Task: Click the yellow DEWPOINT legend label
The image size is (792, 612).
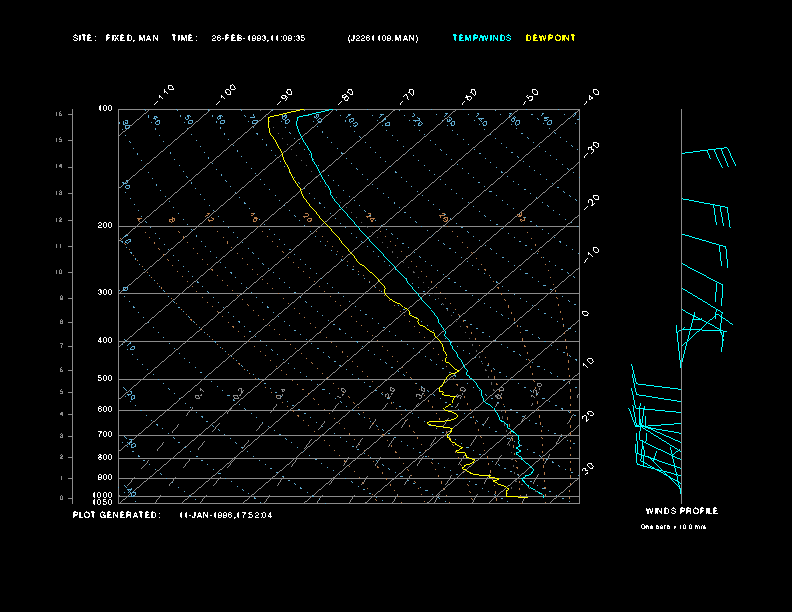Action: (x=551, y=38)
